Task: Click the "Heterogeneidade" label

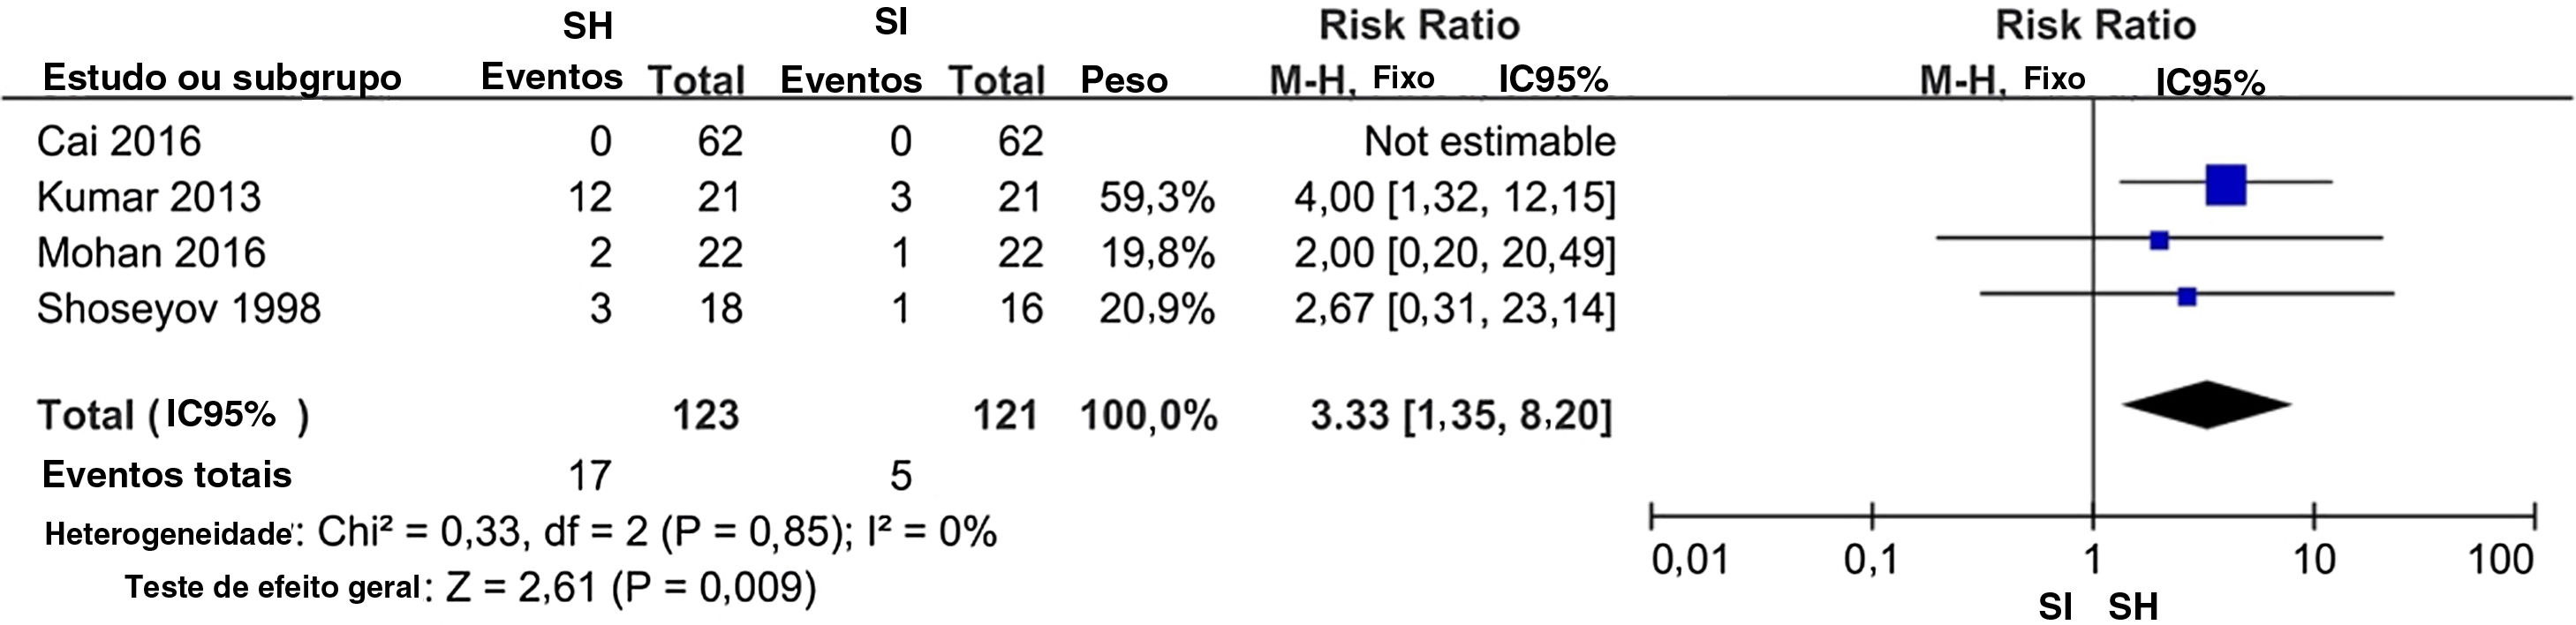Action: pos(167,534)
